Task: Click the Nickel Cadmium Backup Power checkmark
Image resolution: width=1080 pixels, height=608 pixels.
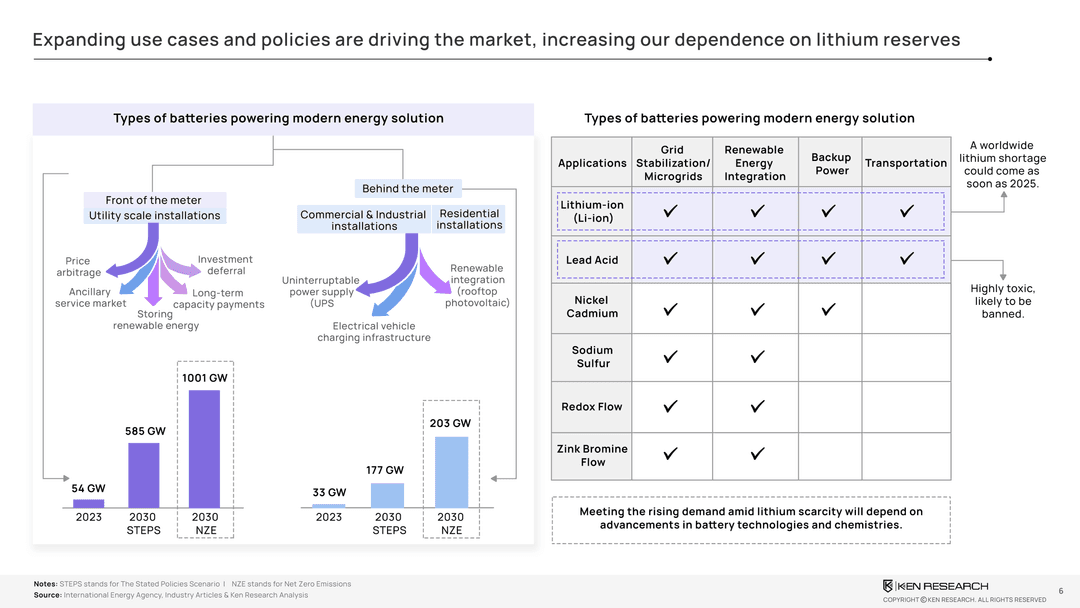Action: pos(829,308)
